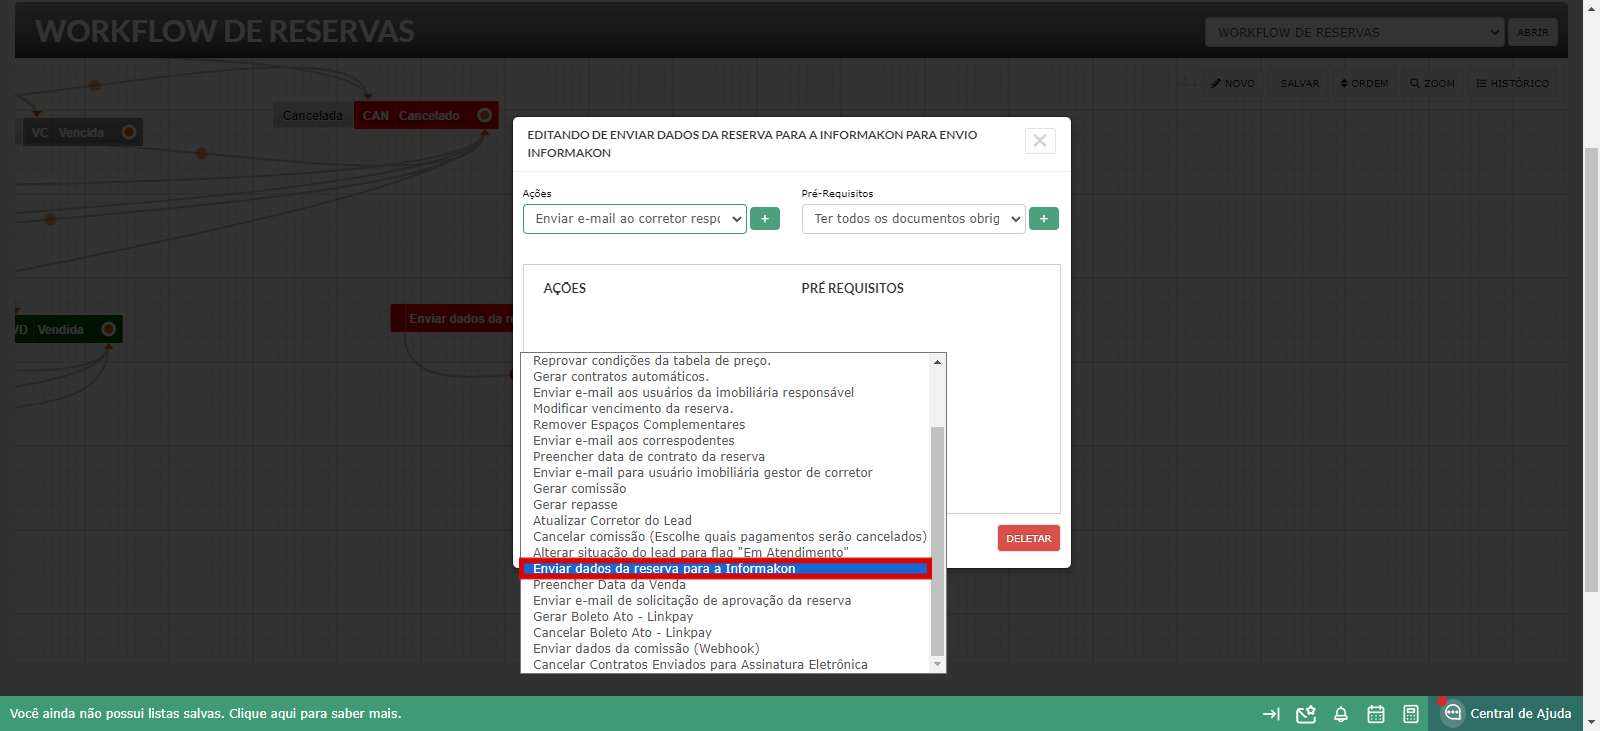Viewport: 1600px width, 731px height.
Task: Open the WORKFLOW DE RESERVAS dropdown
Action: tap(1354, 32)
